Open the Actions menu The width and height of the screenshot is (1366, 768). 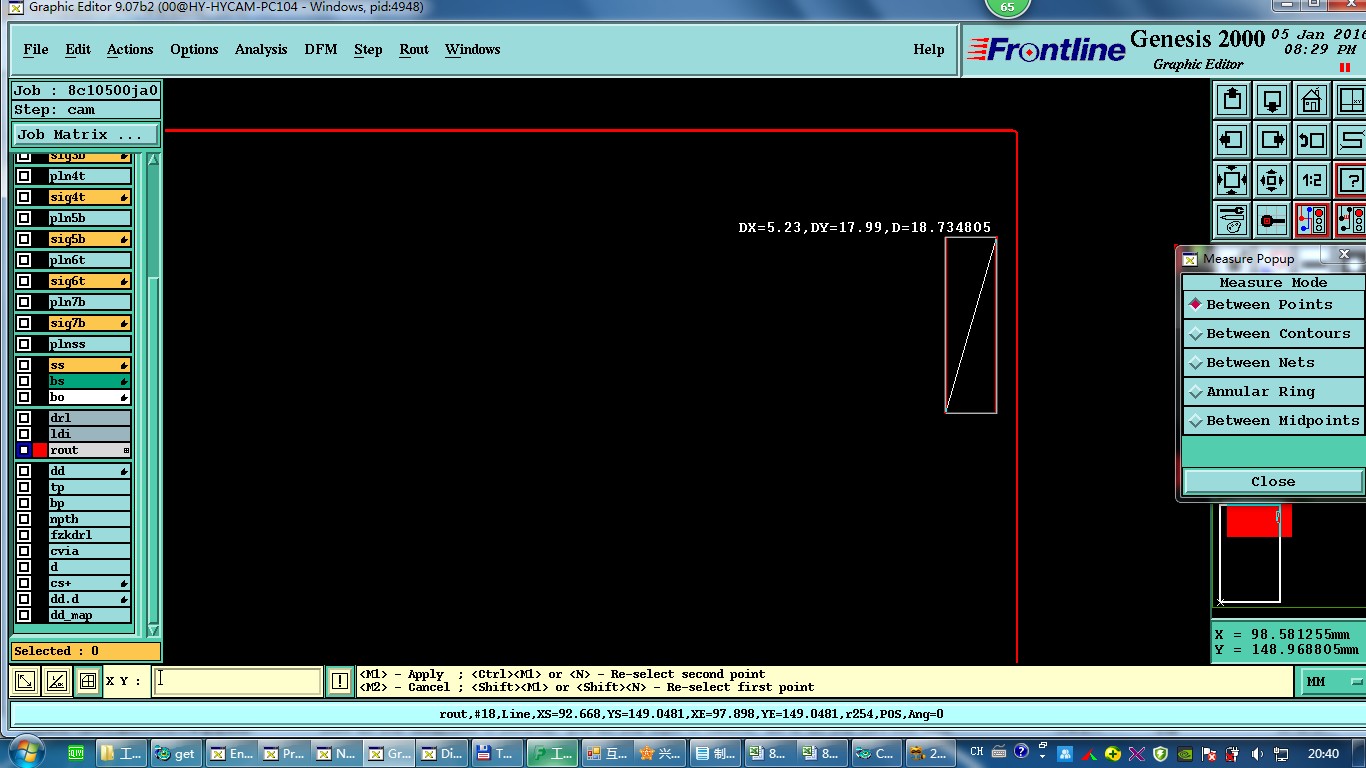[x=130, y=49]
